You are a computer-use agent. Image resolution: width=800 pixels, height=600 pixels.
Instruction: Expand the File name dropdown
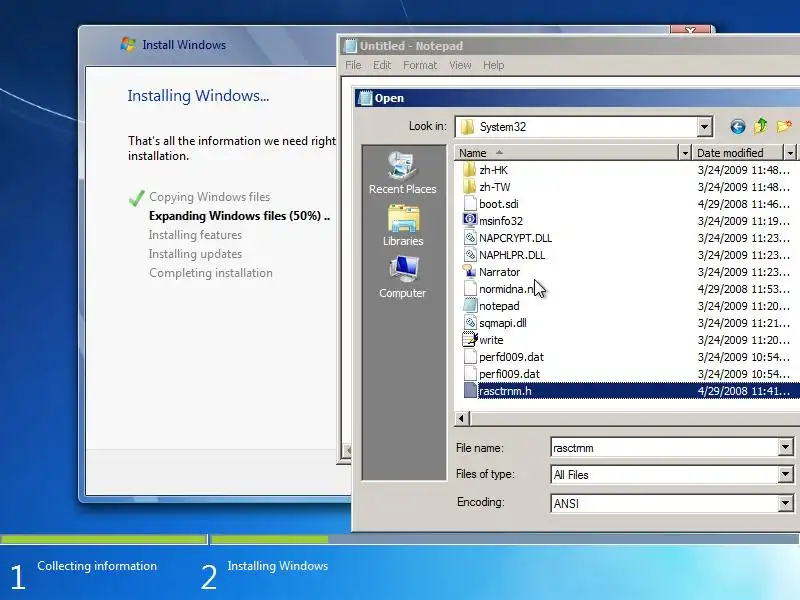[x=785, y=447]
